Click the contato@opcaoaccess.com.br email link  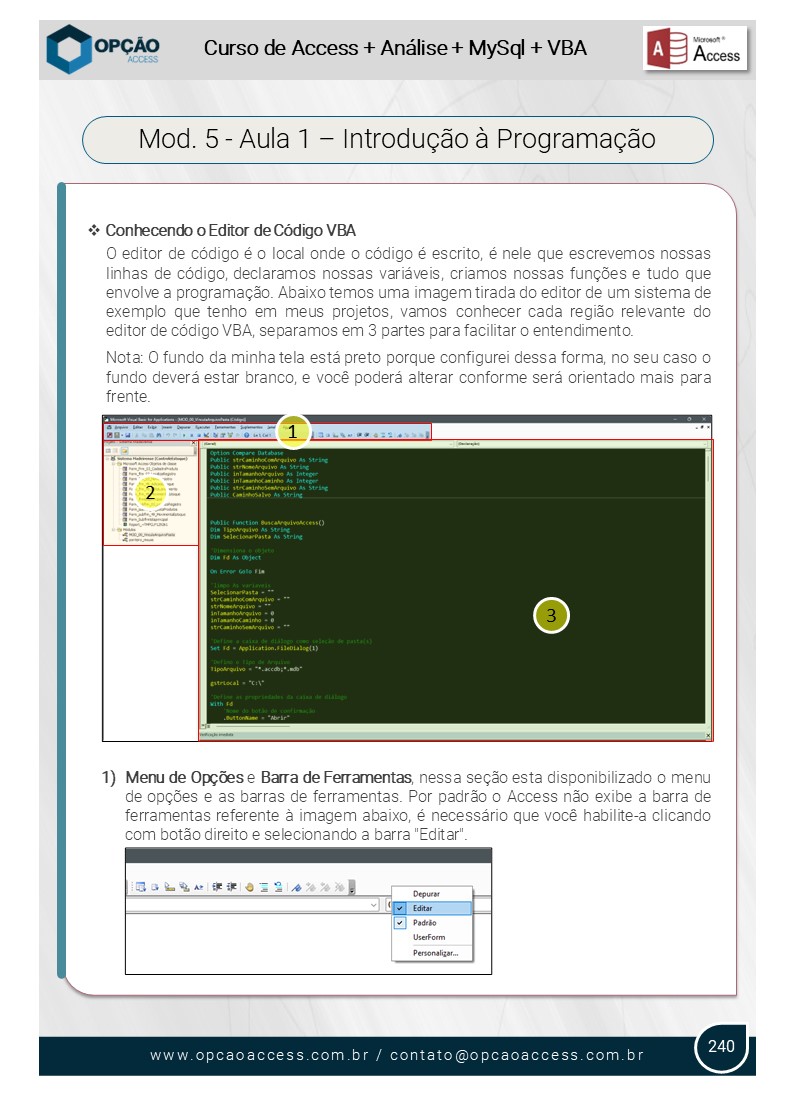[x=517, y=1055]
